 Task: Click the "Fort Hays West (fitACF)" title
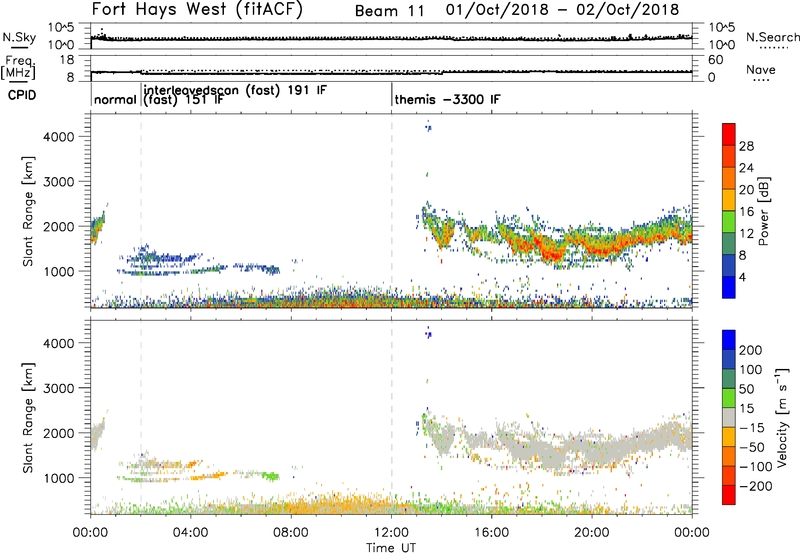click(x=197, y=10)
